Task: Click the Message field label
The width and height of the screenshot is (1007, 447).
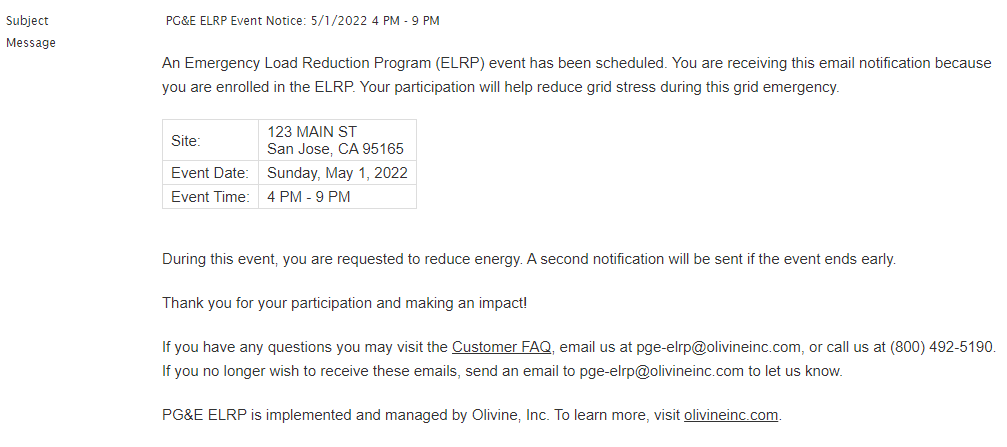Action: 31,43
